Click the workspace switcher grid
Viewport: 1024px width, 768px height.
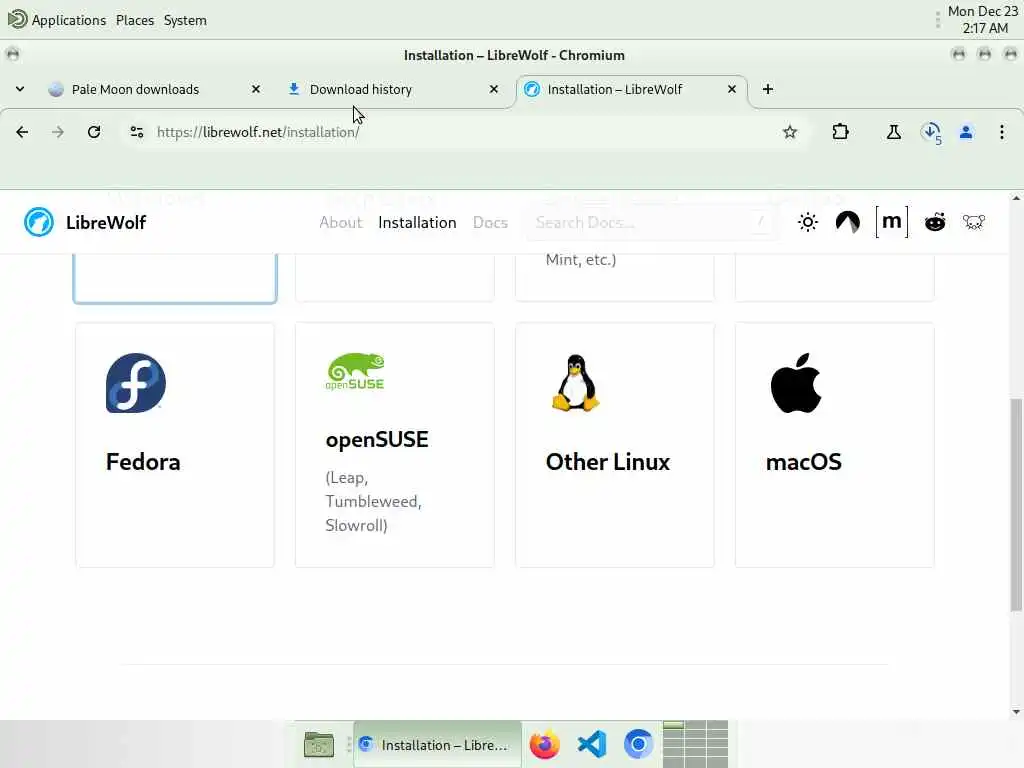click(696, 744)
